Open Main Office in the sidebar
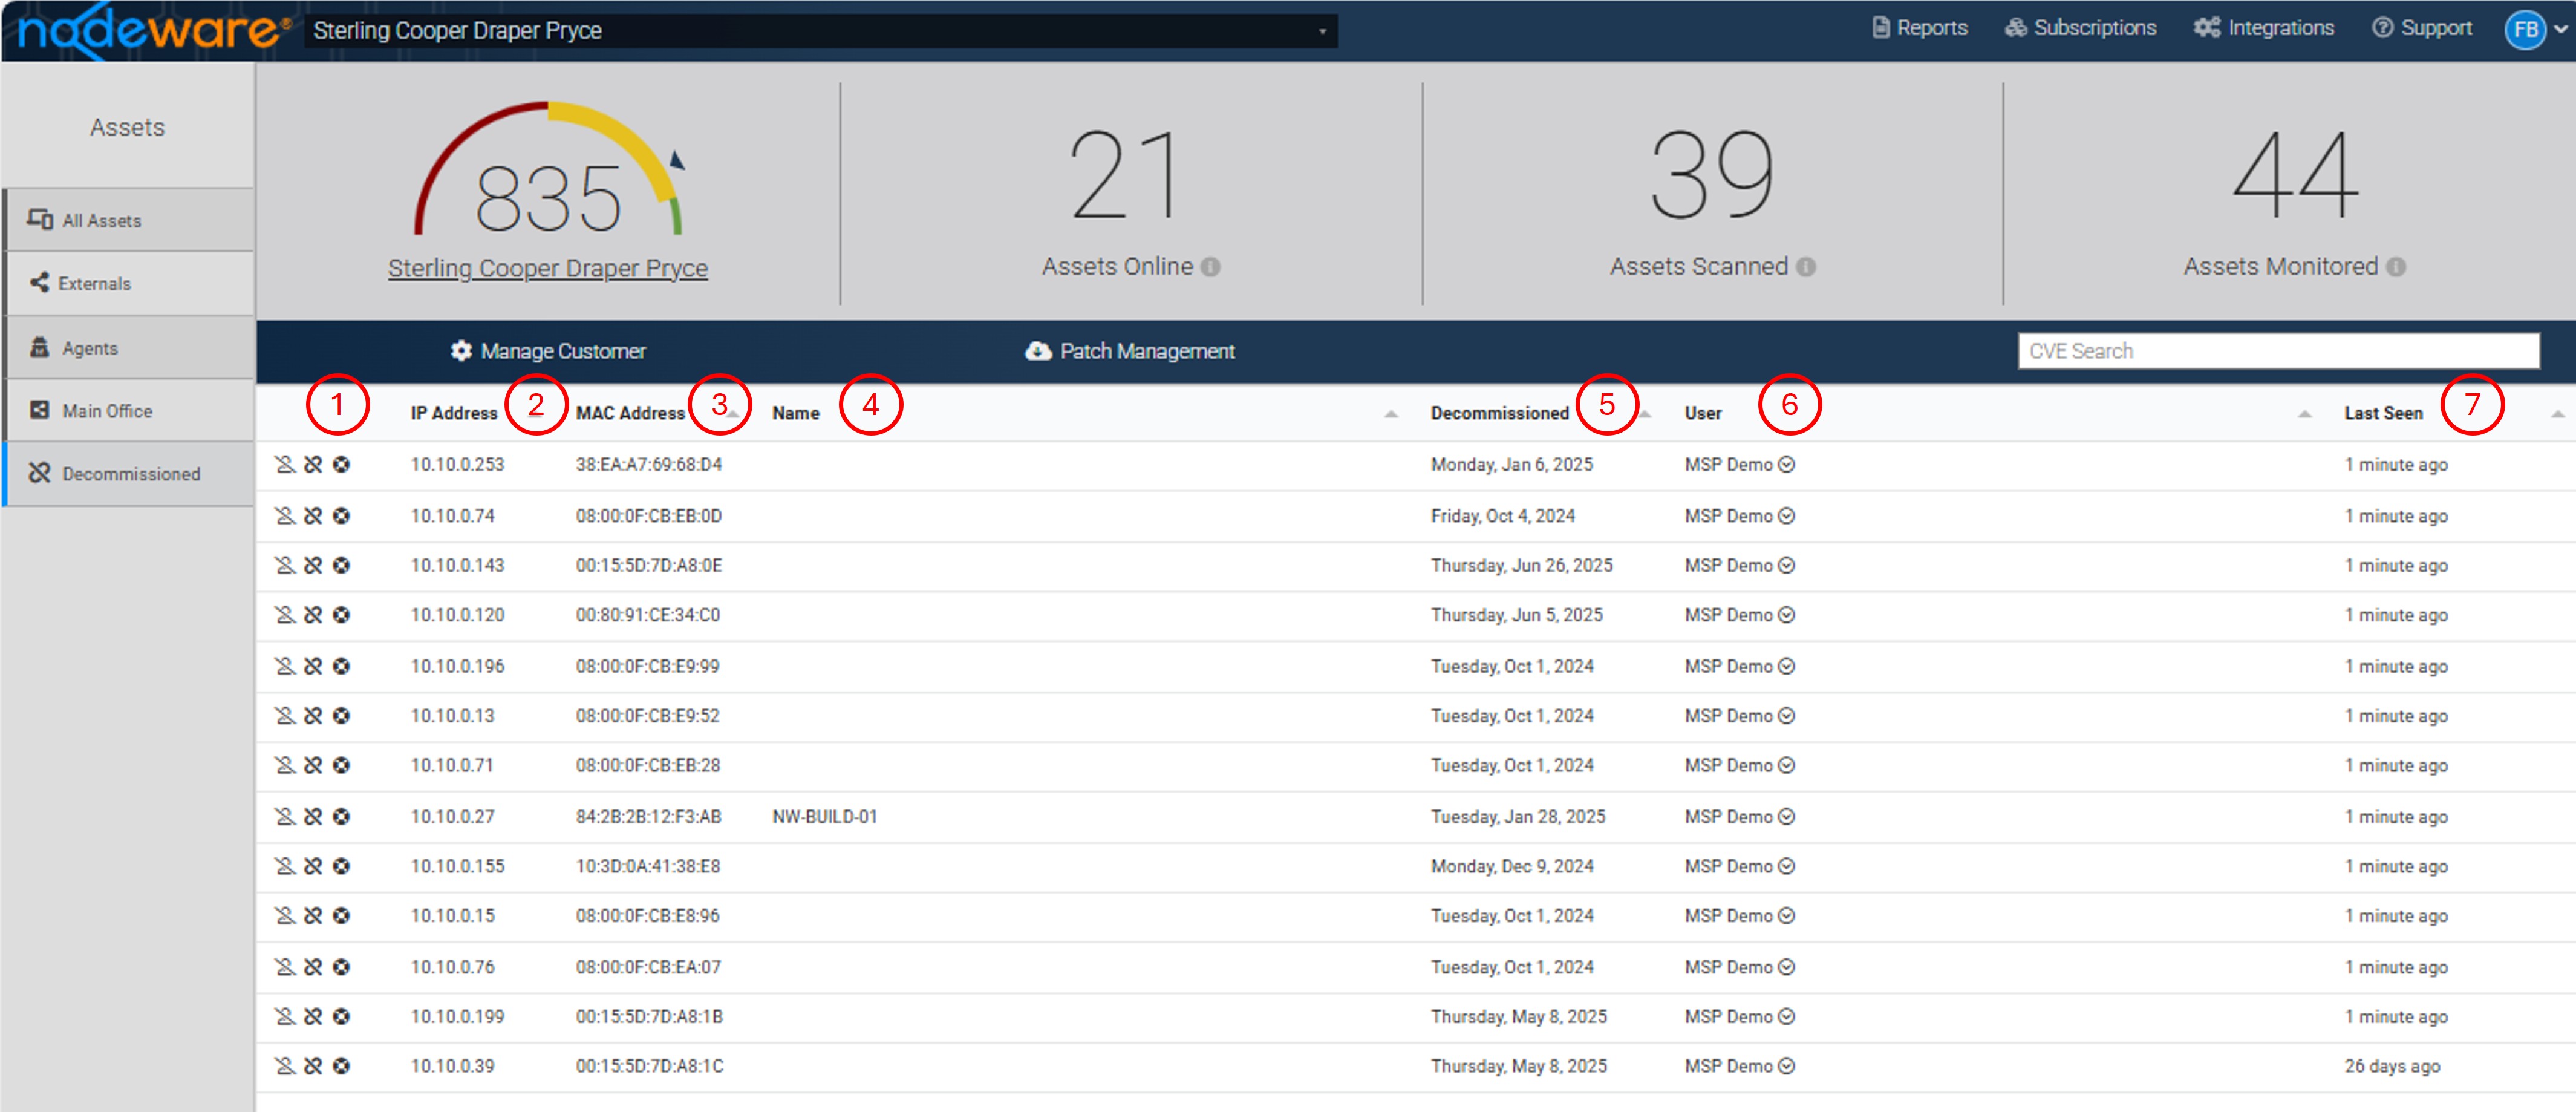Image resolution: width=2576 pixels, height=1112 pixels. point(128,411)
